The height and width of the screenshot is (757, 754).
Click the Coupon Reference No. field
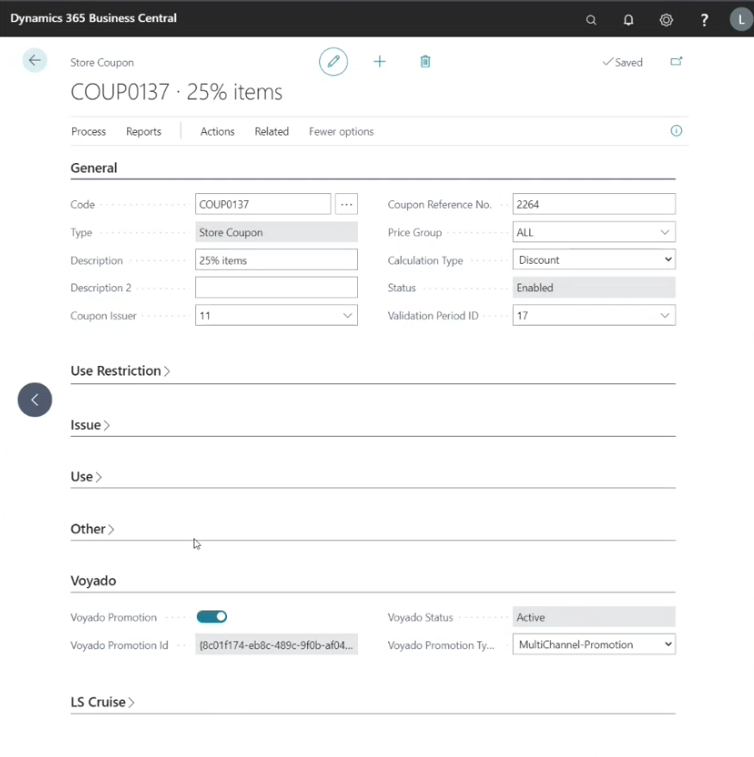click(x=594, y=204)
